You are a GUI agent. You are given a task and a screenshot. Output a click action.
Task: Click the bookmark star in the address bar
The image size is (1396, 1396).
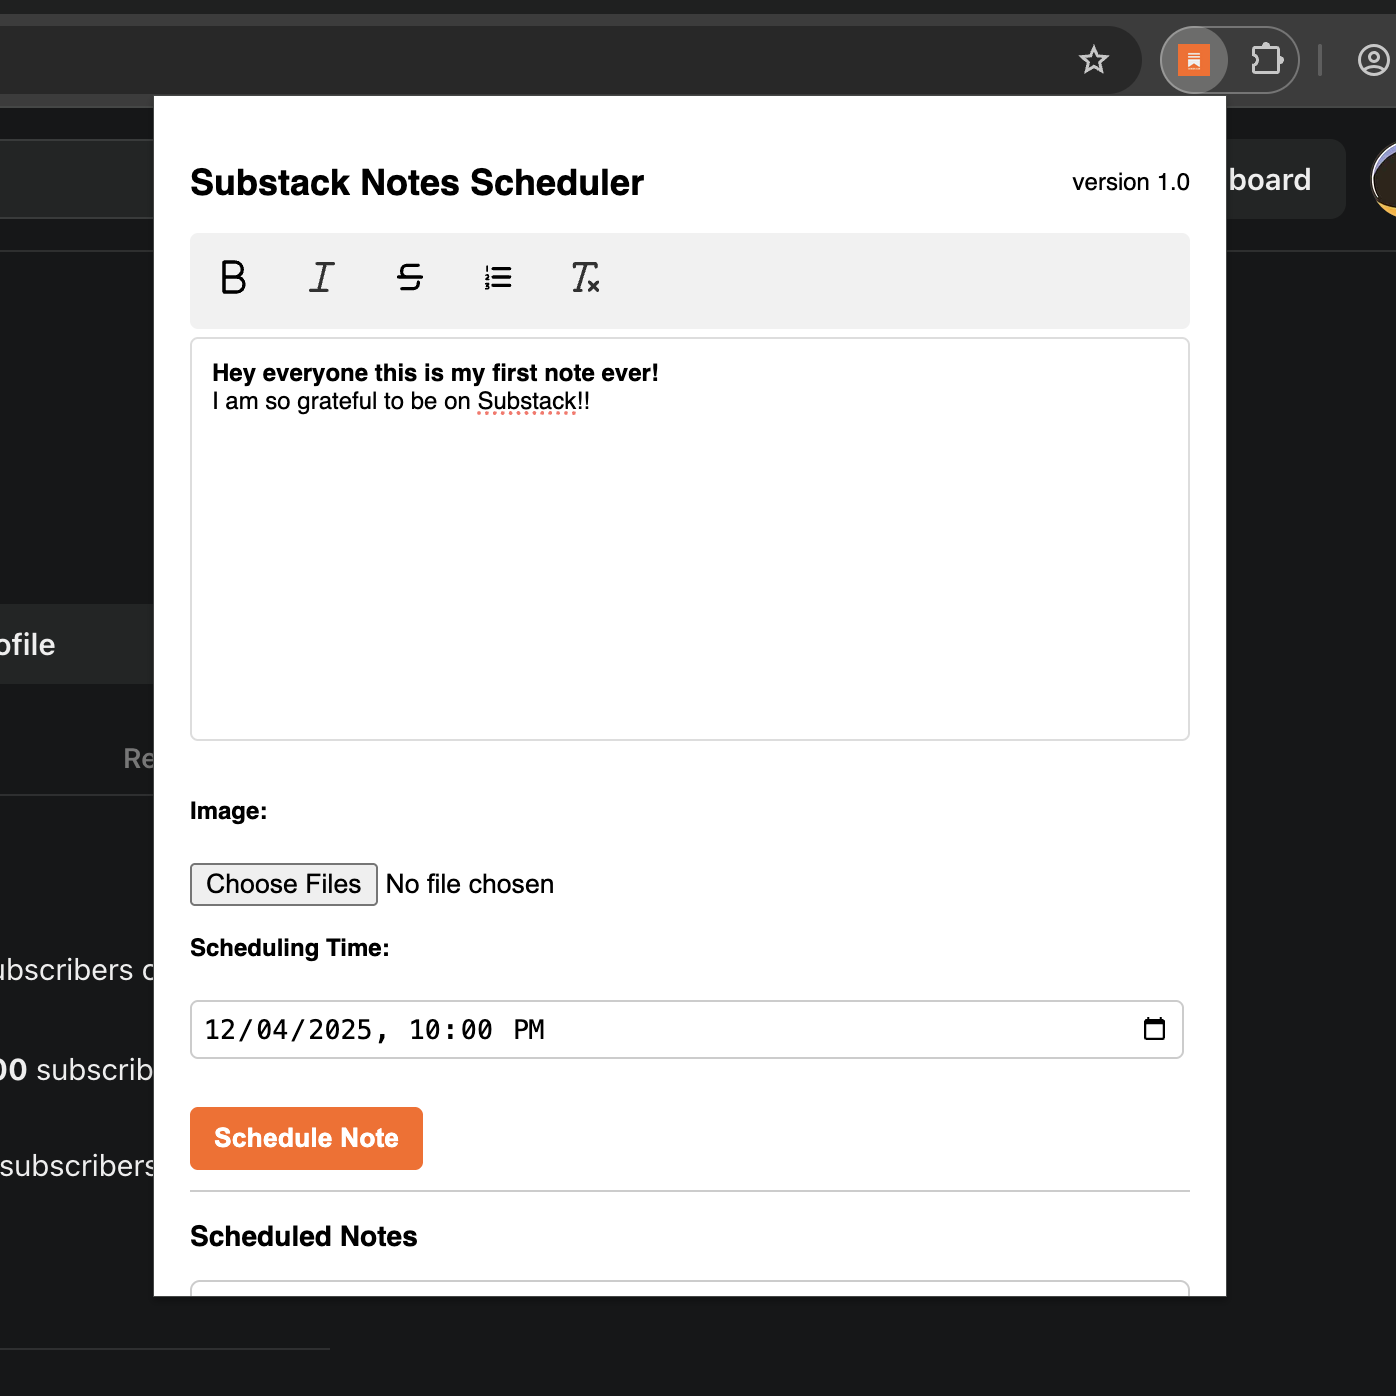coord(1094,60)
